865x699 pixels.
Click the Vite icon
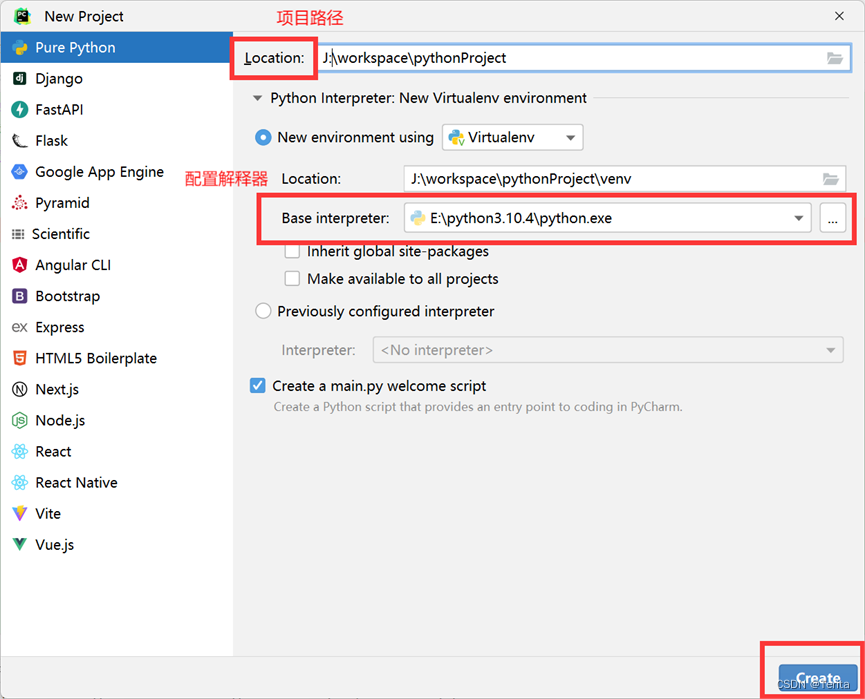[20, 514]
